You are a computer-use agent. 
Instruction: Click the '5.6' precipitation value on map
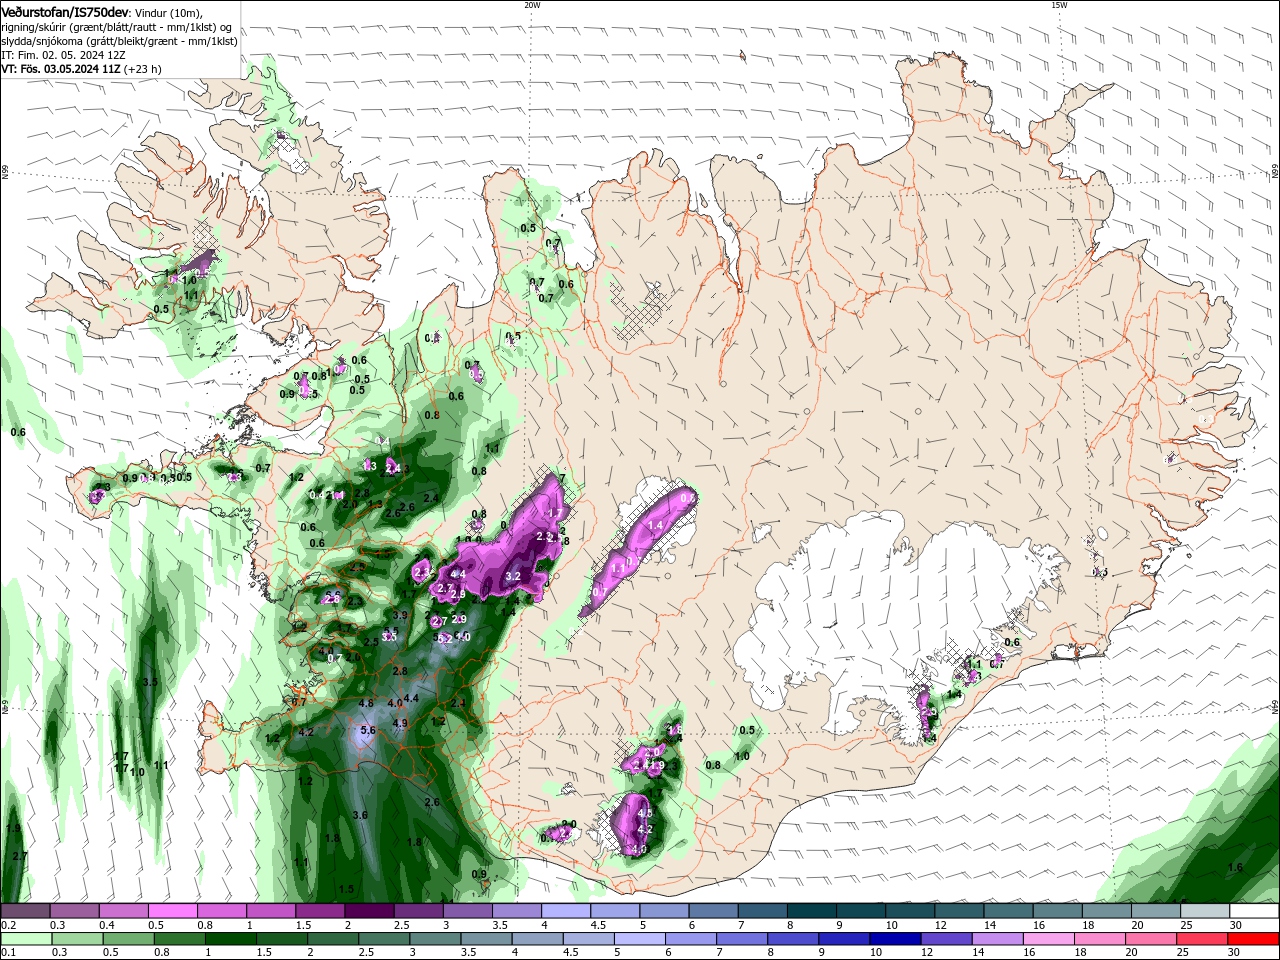(368, 731)
